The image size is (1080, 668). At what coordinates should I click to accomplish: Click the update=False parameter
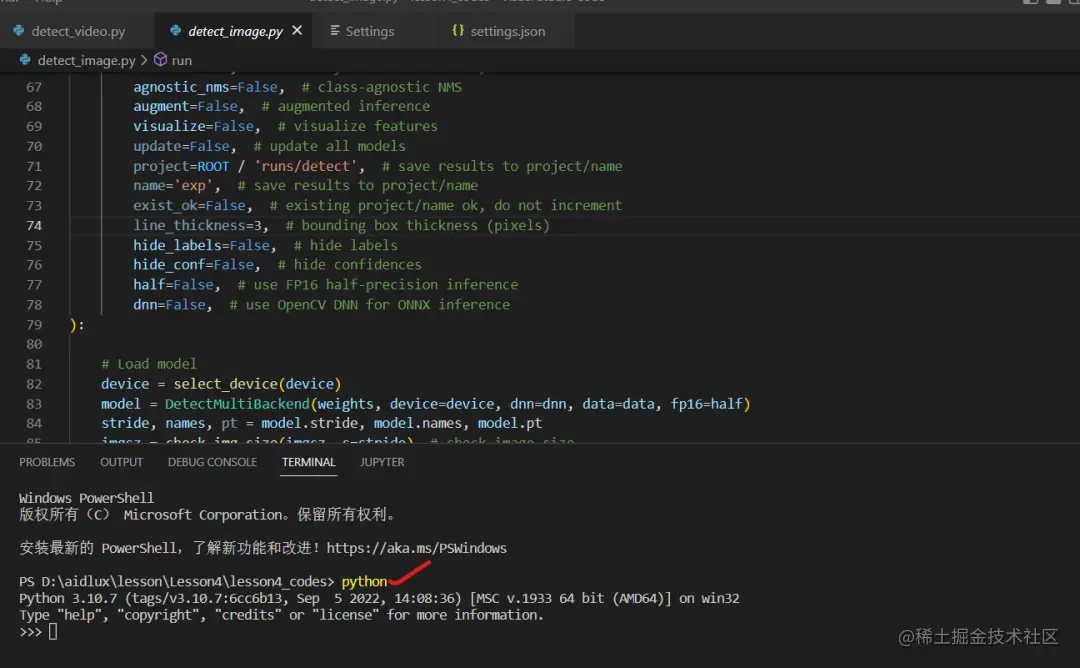181,147
